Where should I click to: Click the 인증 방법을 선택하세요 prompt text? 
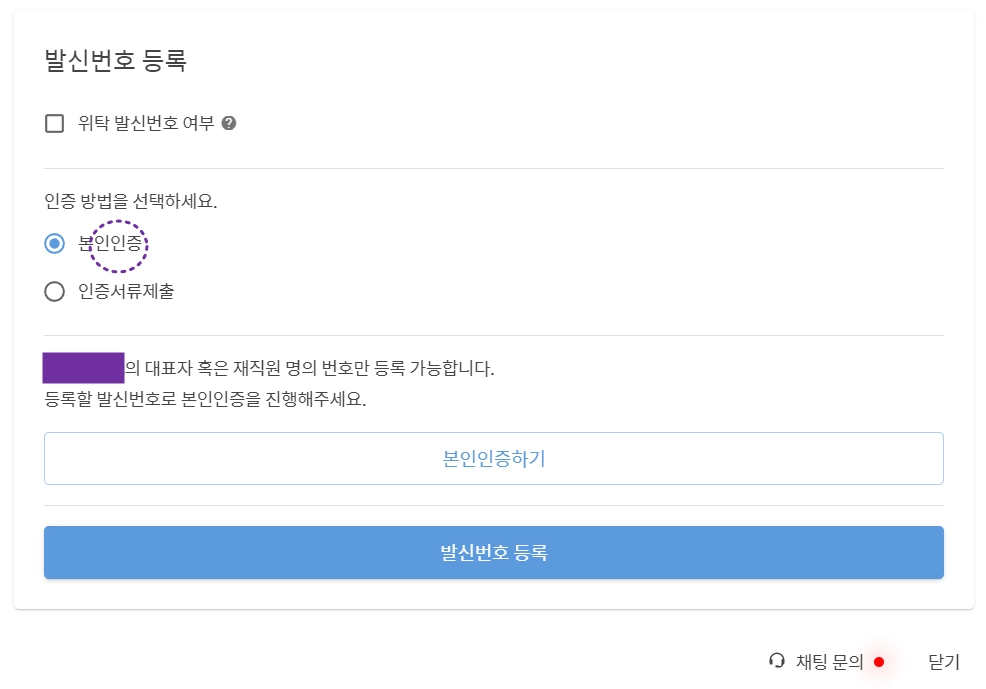pyautogui.click(x=131, y=201)
